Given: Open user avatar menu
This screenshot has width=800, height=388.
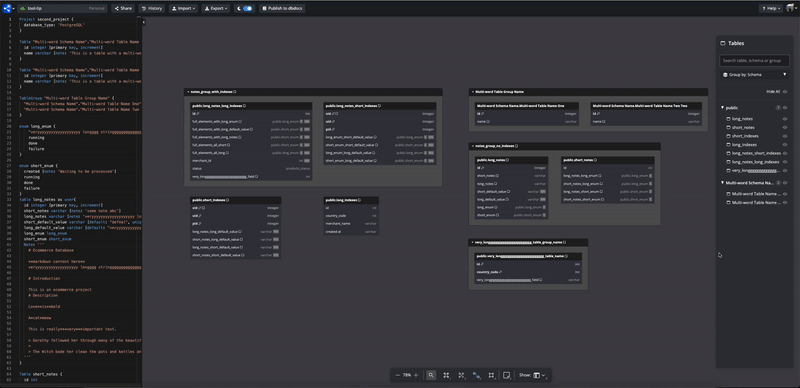Looking at the screenshot, I should pos(791,8).
